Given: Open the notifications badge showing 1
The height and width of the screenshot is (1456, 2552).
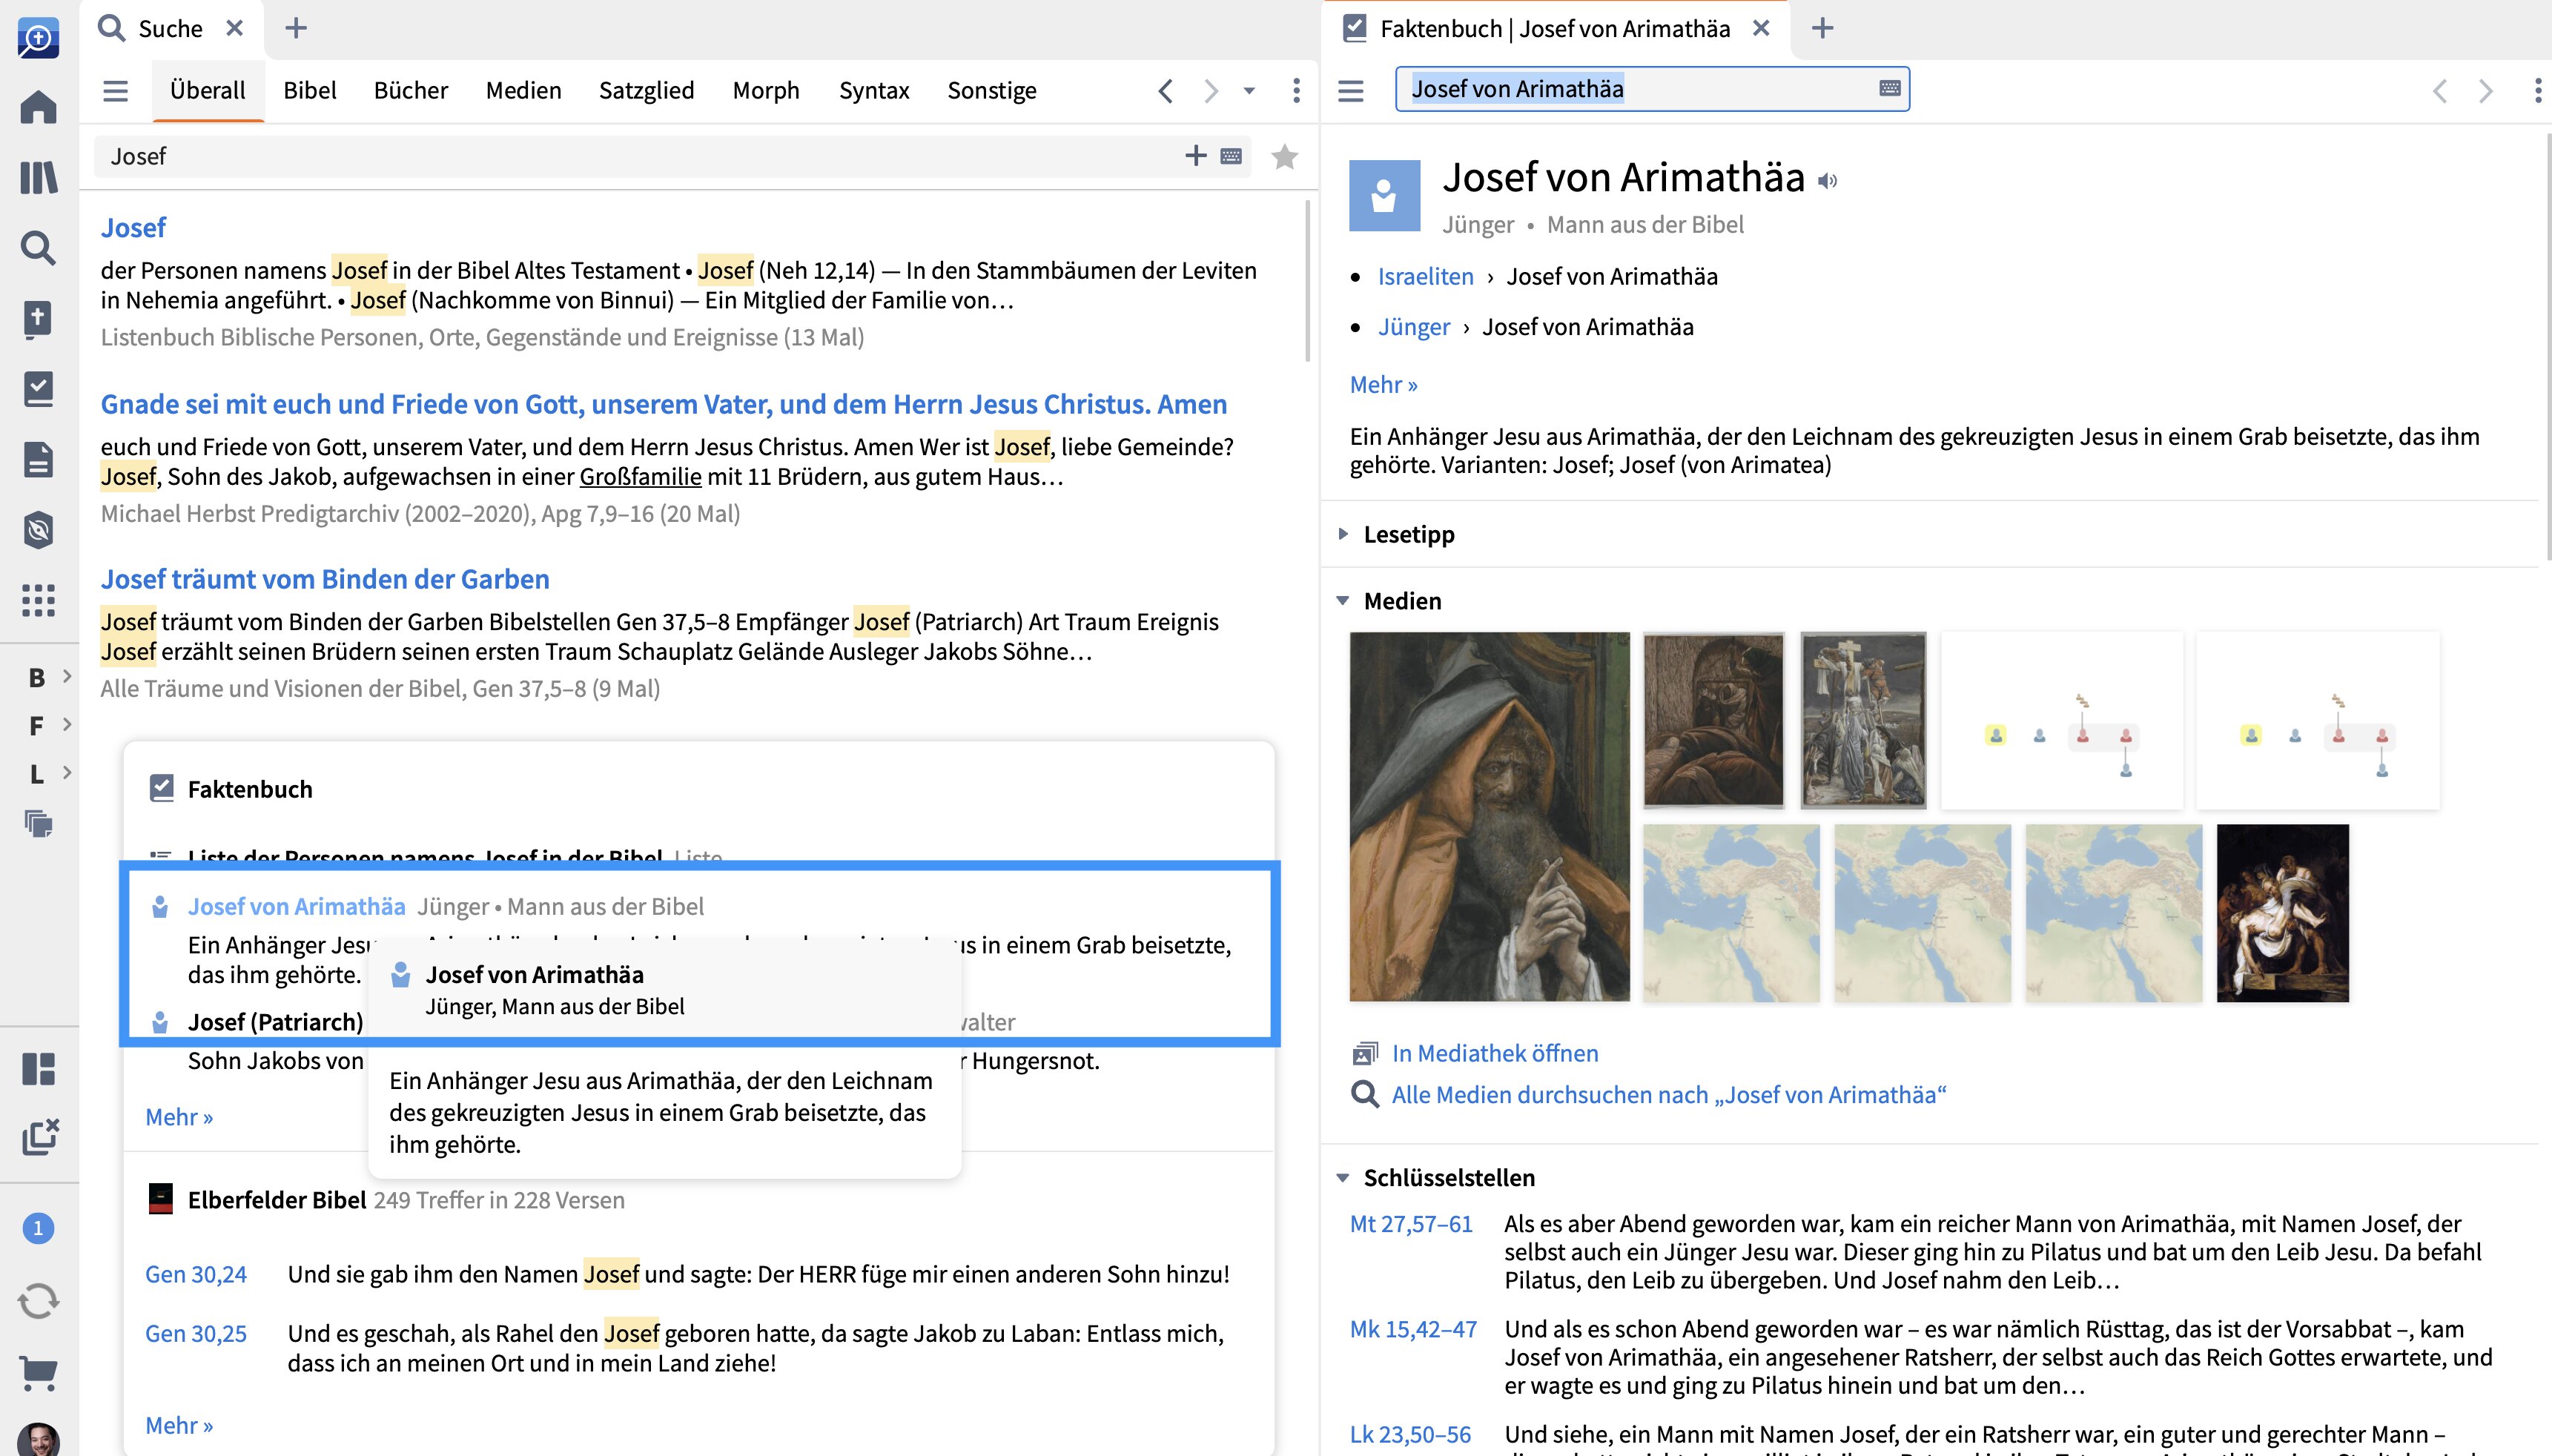Looking at the screenshot, I should (x=38, y=1228).
